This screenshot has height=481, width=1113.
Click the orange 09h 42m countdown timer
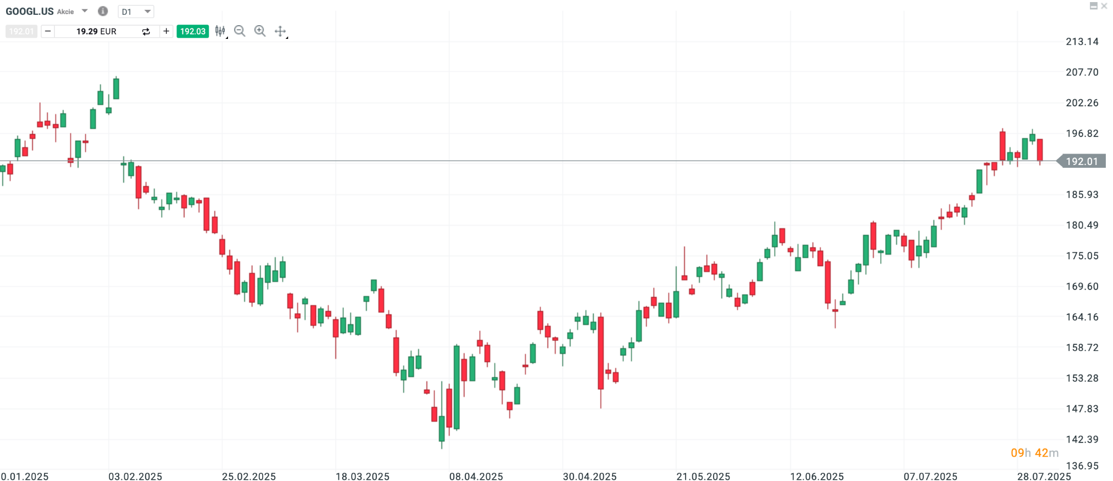pos(1028,453)
